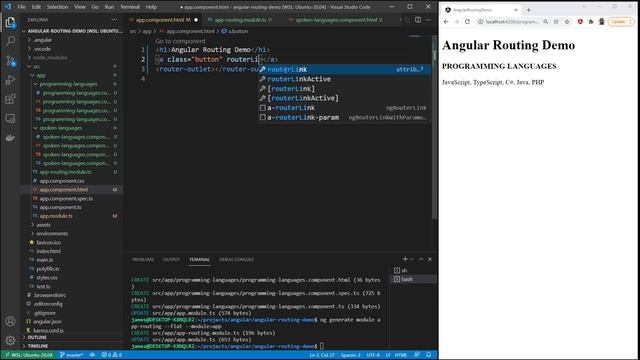Click the browser address bar
This screenshot has height=360, width=640.
point(513,22)
